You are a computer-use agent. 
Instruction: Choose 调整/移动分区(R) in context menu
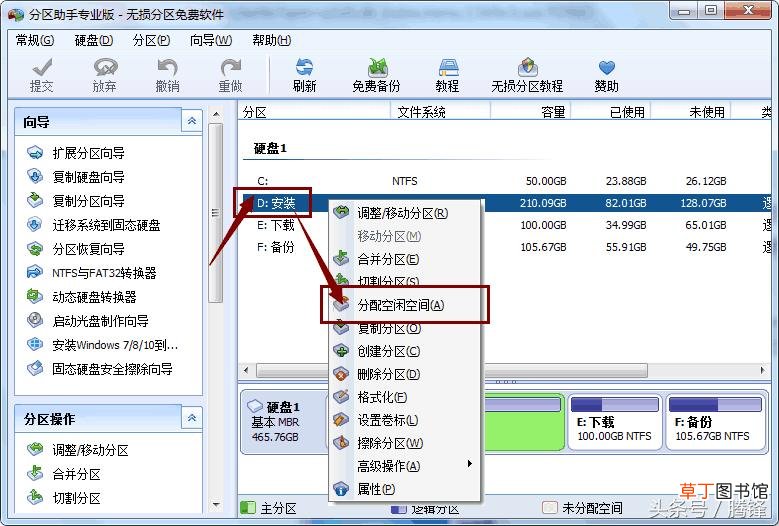tap(405, 213)
